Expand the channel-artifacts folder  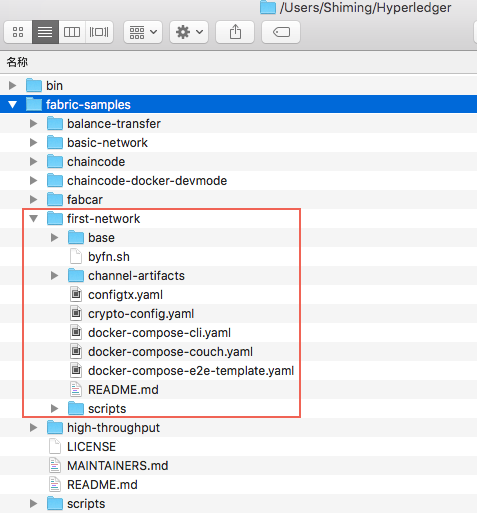54,276
